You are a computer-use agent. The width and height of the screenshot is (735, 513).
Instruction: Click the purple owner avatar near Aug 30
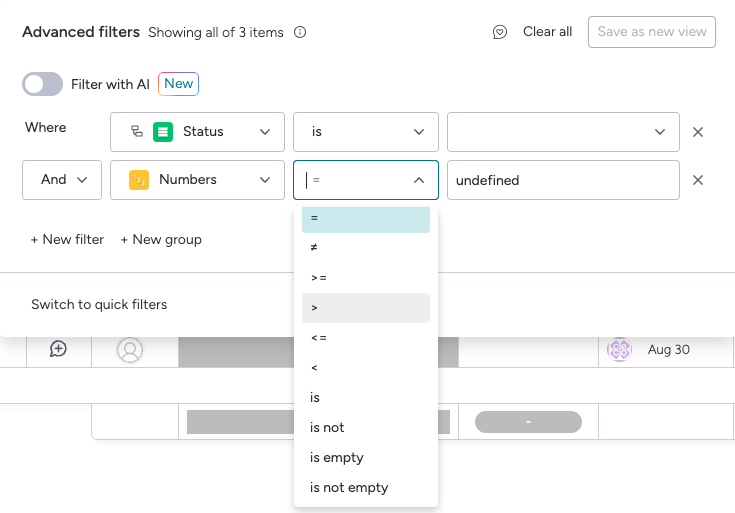620,350
